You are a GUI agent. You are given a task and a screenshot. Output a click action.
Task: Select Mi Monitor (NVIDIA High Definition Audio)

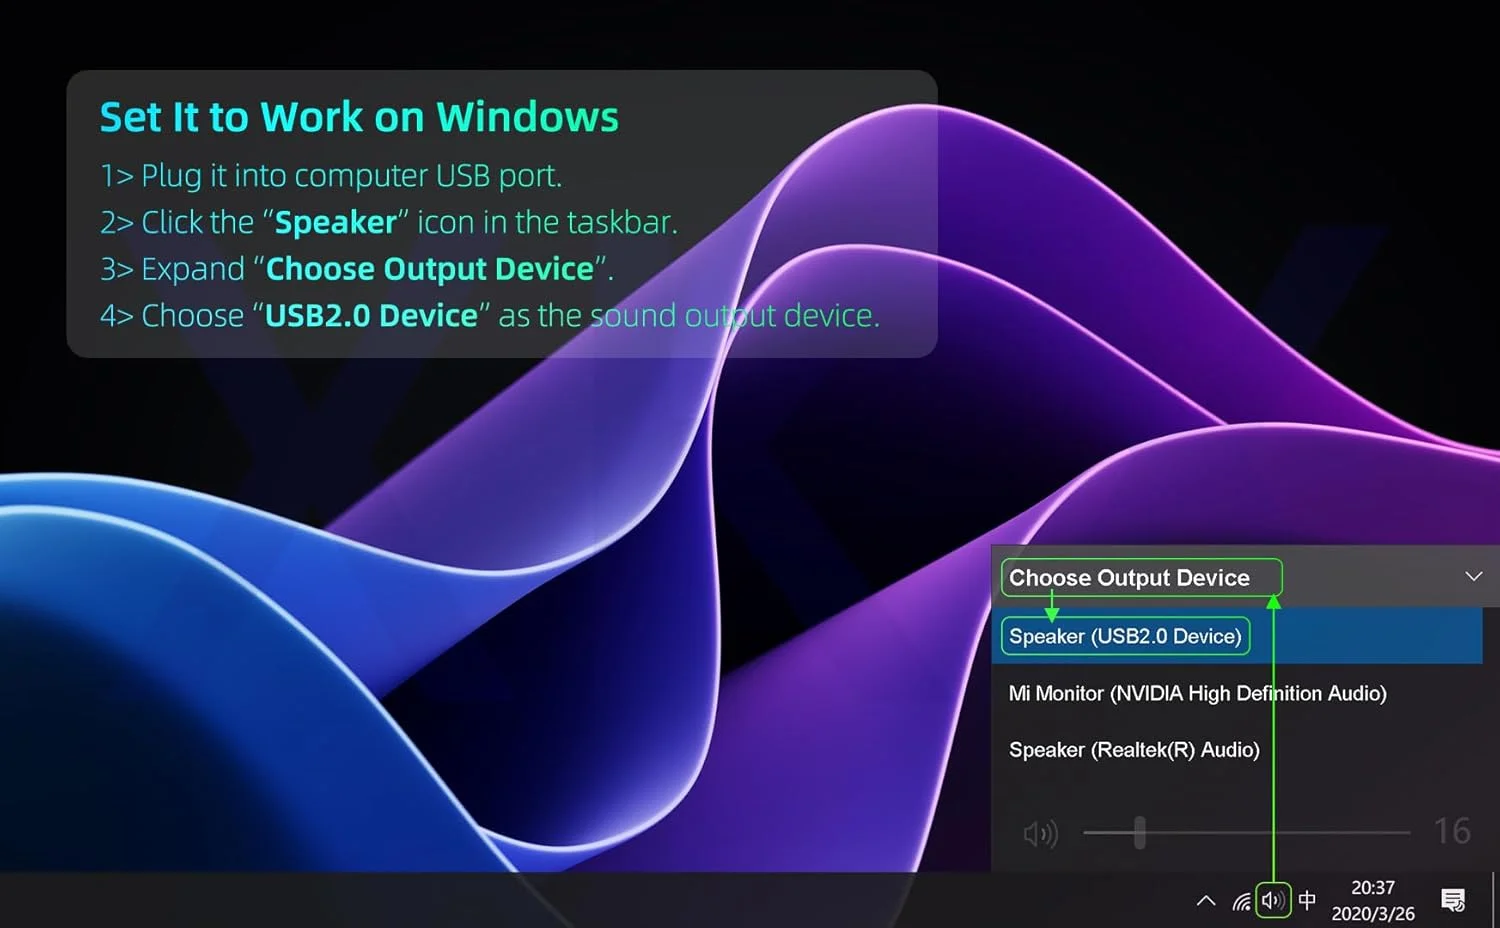coord(1197,693)
